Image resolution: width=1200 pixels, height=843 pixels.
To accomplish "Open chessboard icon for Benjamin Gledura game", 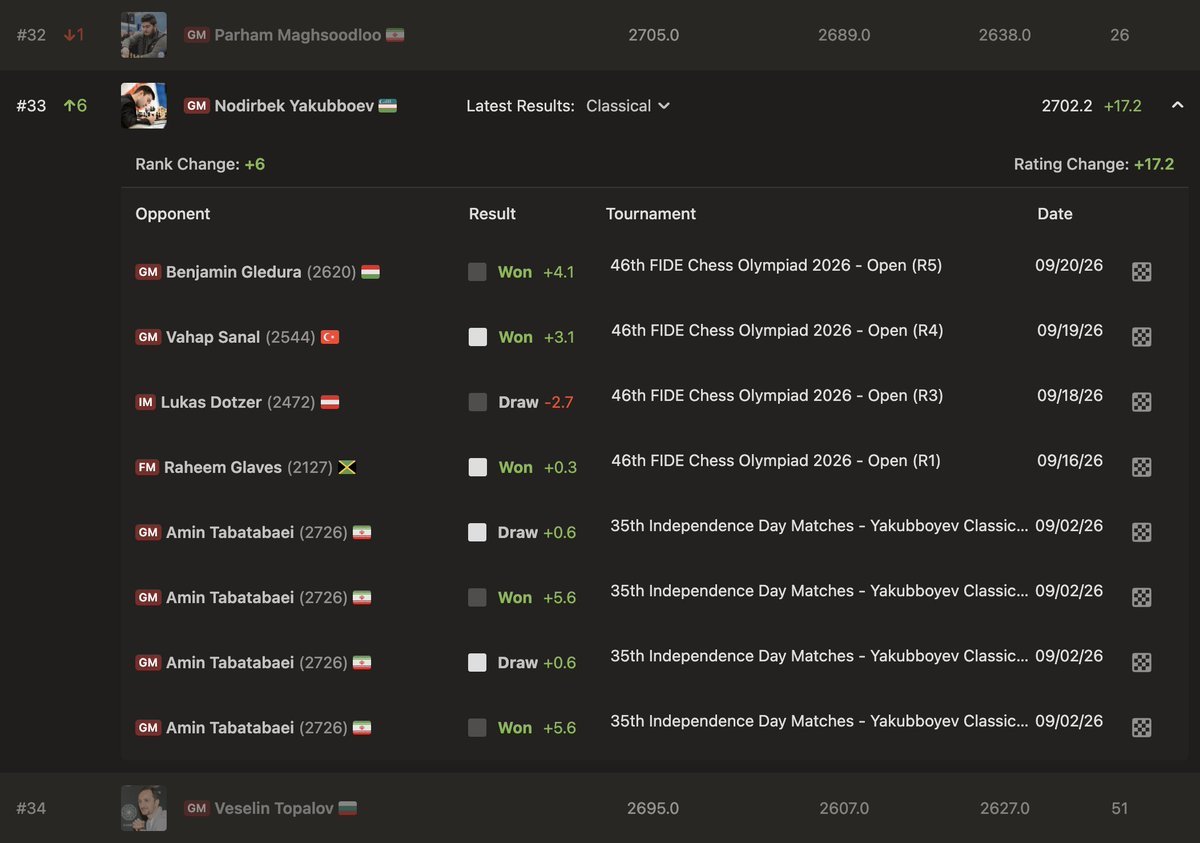I will [x=1141, y=272].
